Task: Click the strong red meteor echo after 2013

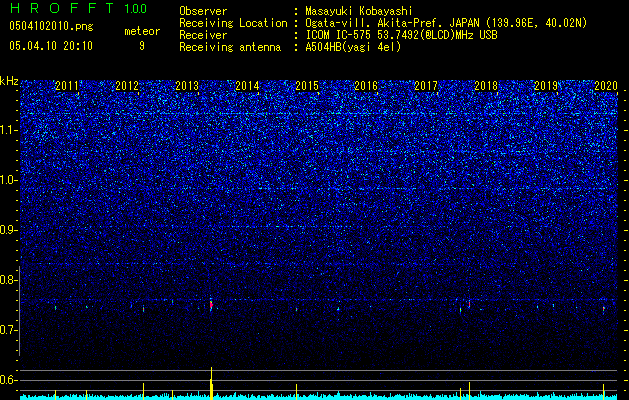Action: coord(211,305)
